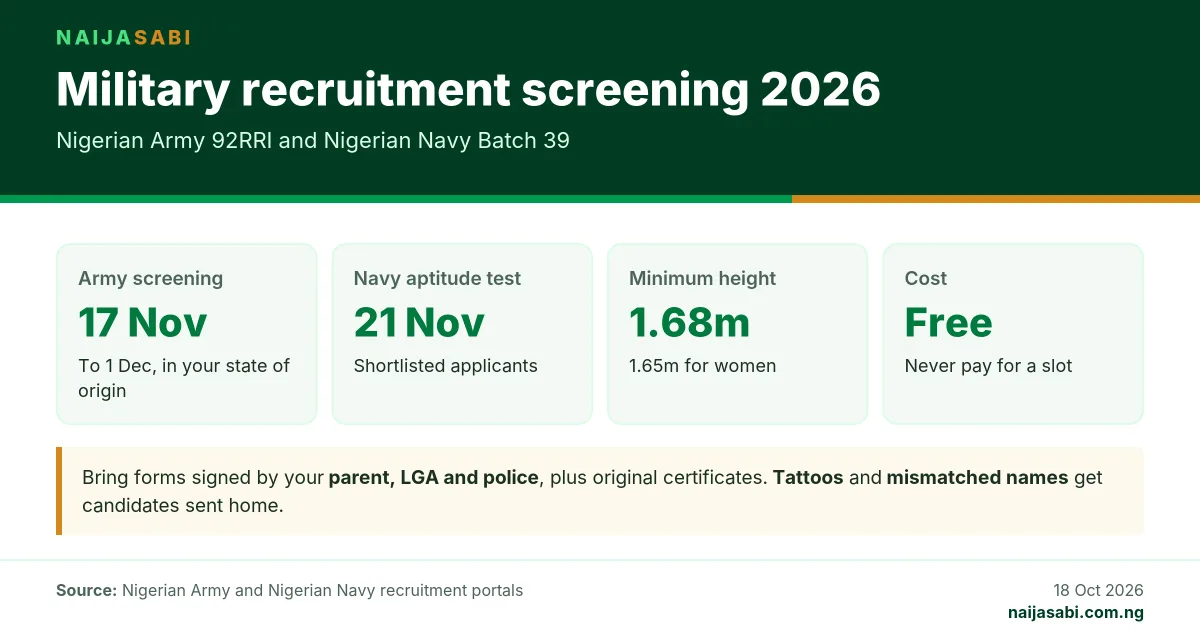Click 'Nigerian Army and Nigerian Navy recruitment portals'

pyautogui.click(x=322, y=591)
